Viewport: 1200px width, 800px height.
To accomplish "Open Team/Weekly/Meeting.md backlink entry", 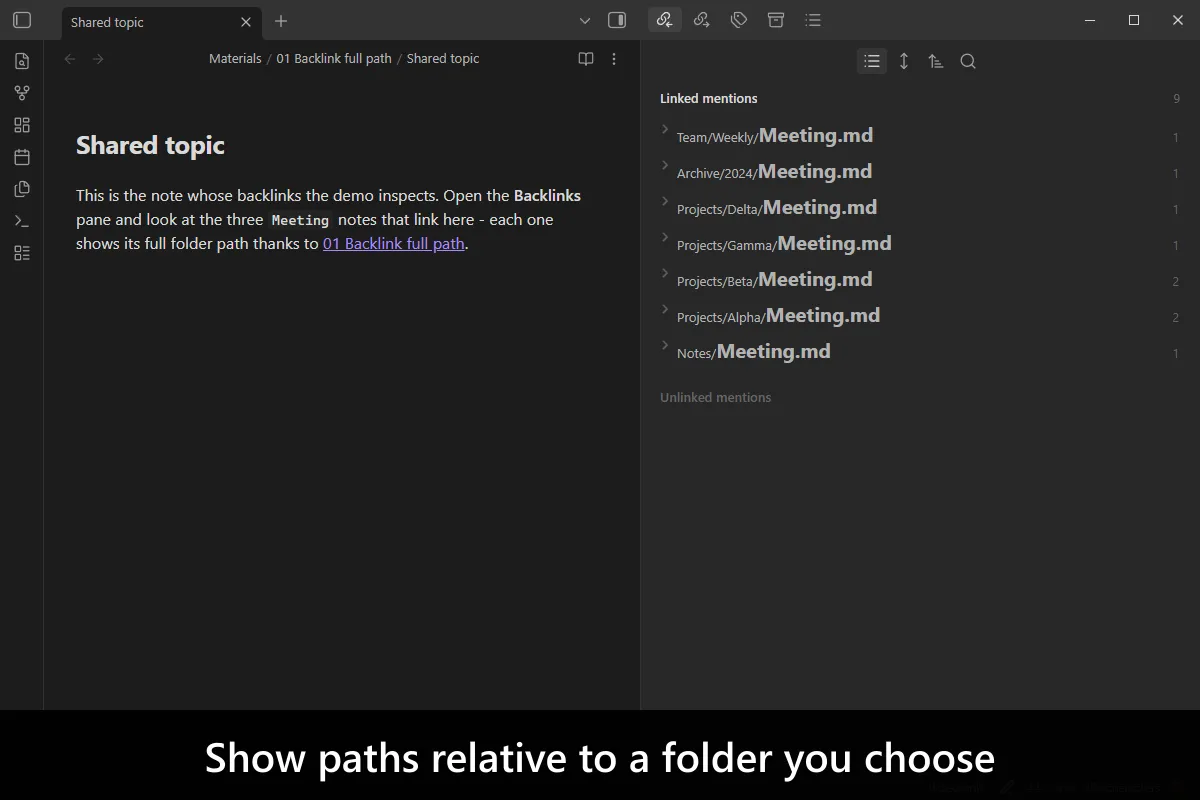I will coord(775,136).
